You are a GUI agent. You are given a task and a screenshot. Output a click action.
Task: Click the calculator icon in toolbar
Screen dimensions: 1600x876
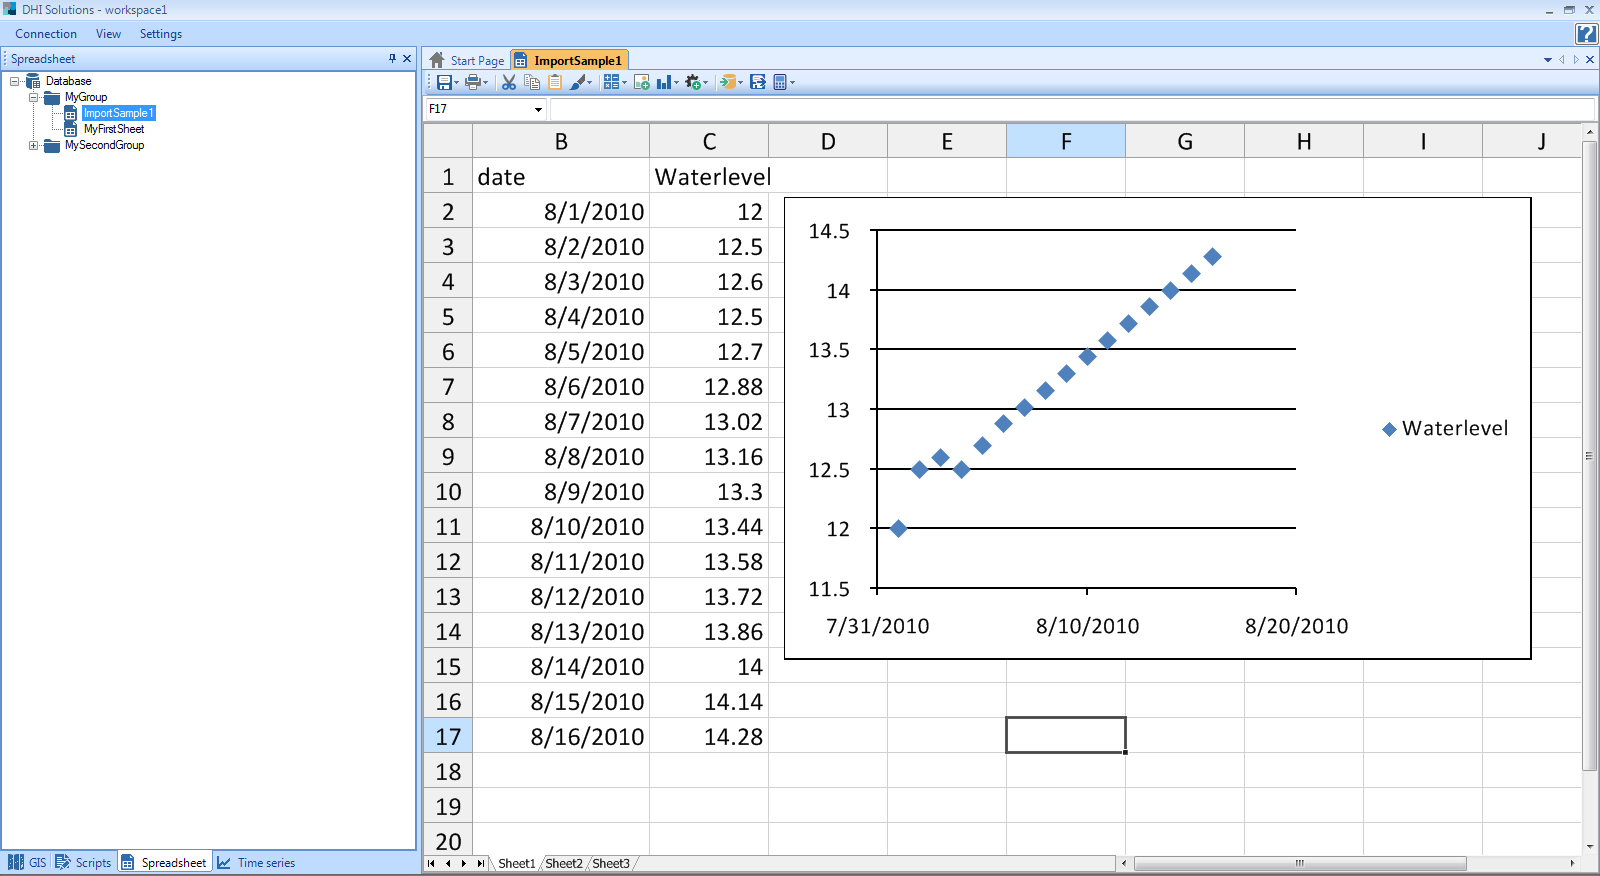pos(780,82)
